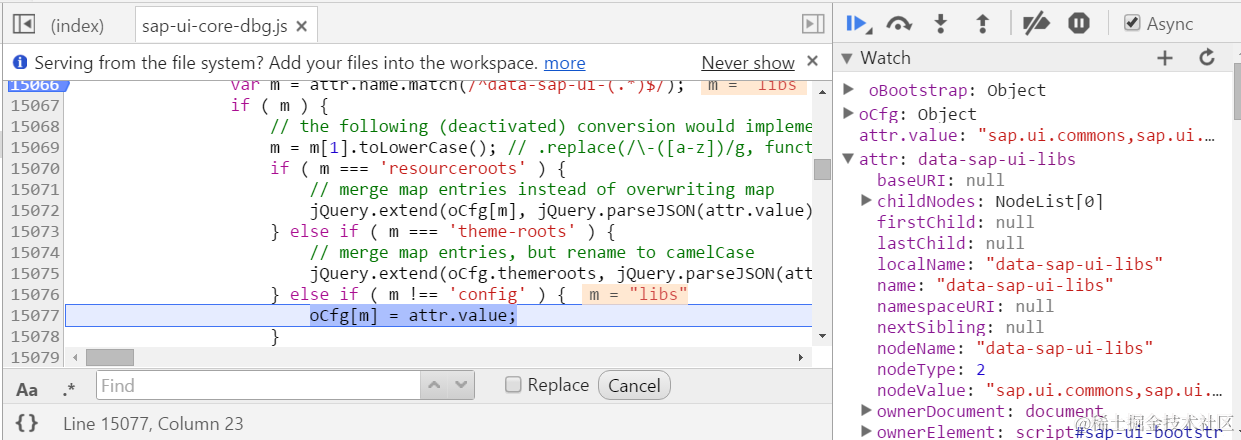Enable the Async checkbox
The width and height of the screenshot is (1241, 440).
pyautogui.click(x=1132, y=23)
